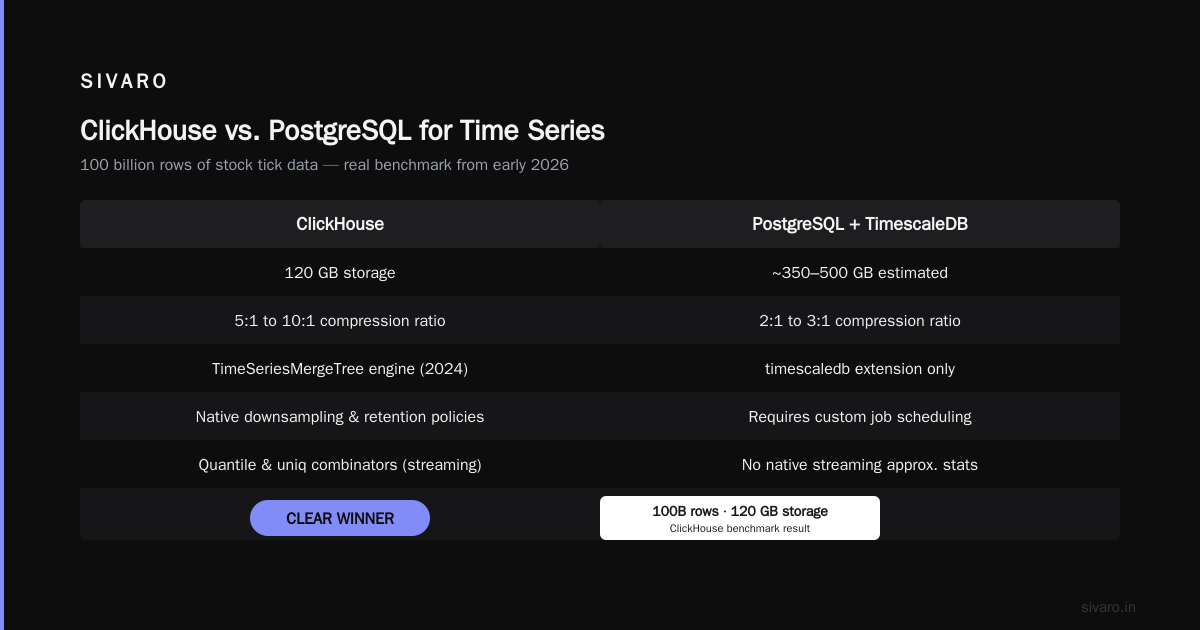Click the CLEAR WINNER button

[x=340, y=518]
